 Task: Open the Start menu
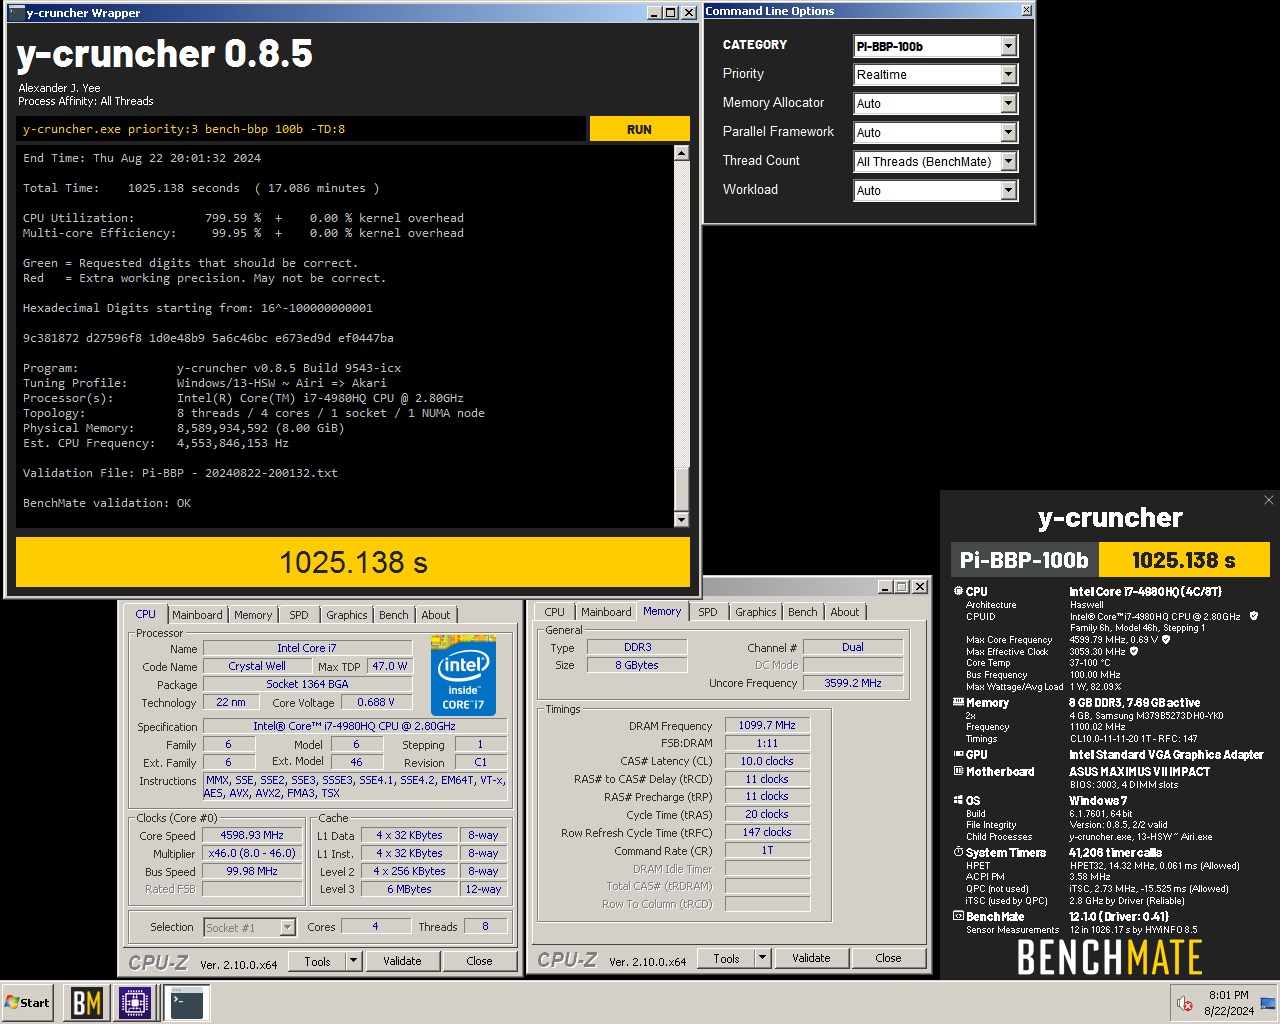click(x=28, y=1002)
